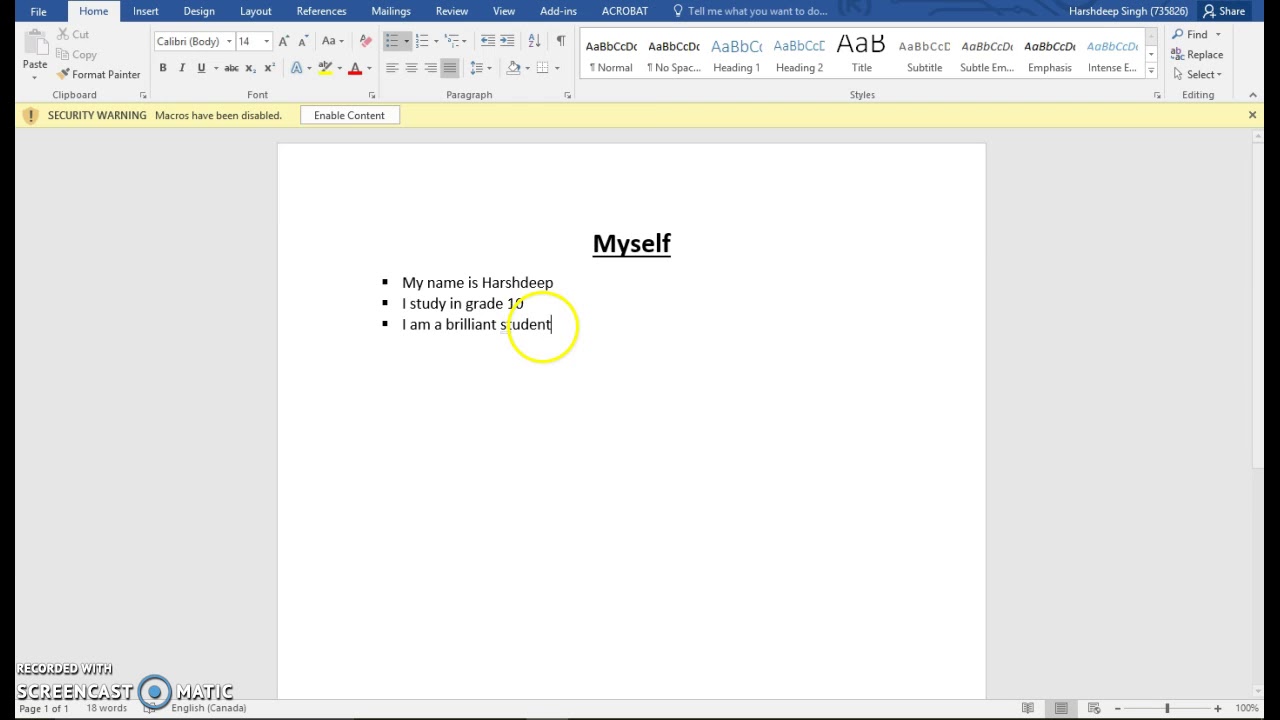The width and height of the screenshot is (1280, 720).
Task: Switch to the Design tab
Action: point(199,11)
